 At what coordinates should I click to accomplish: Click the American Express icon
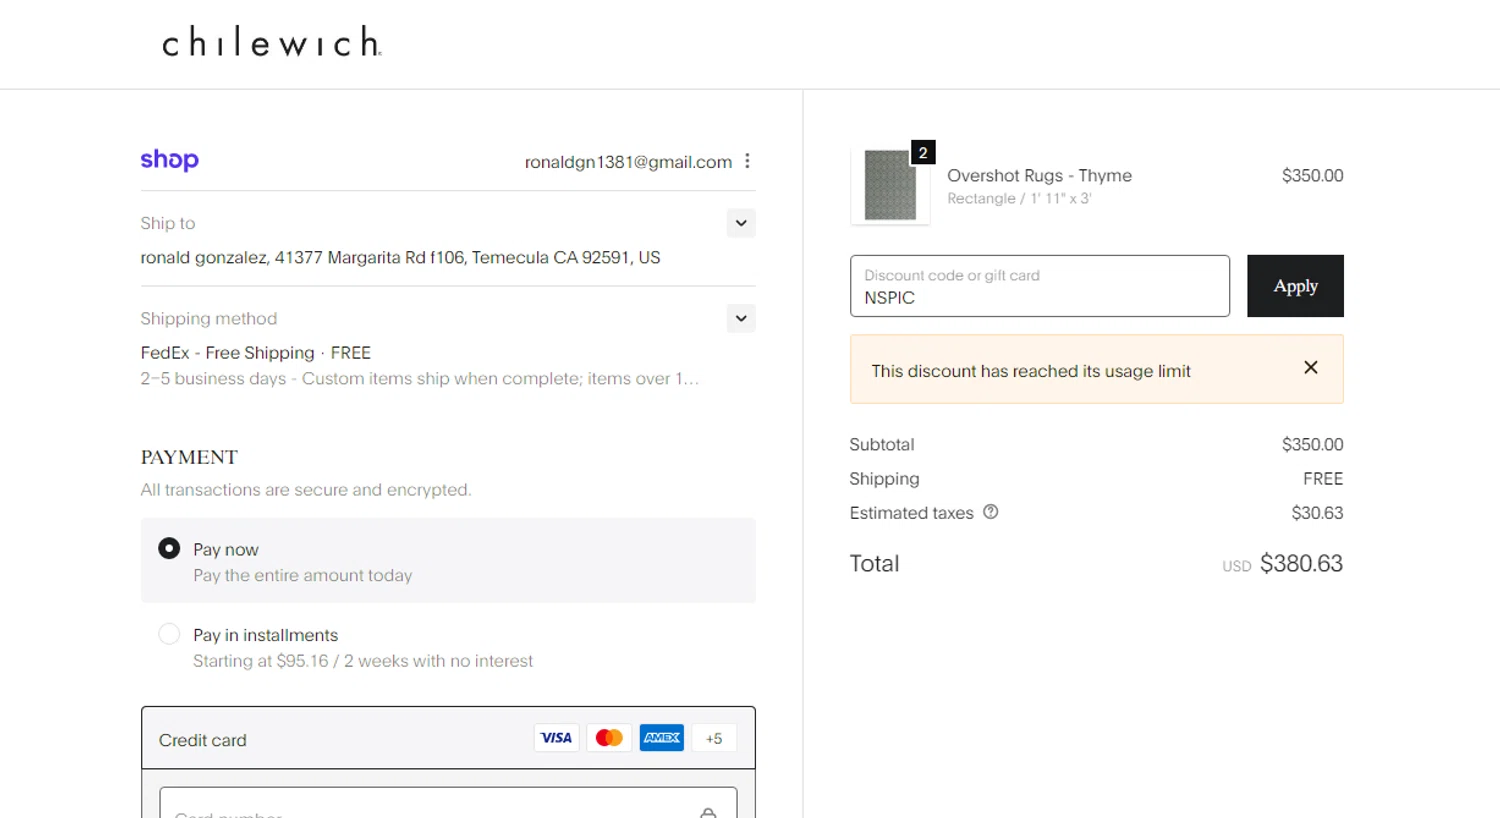pyautogui.click(x=661, y=738)
